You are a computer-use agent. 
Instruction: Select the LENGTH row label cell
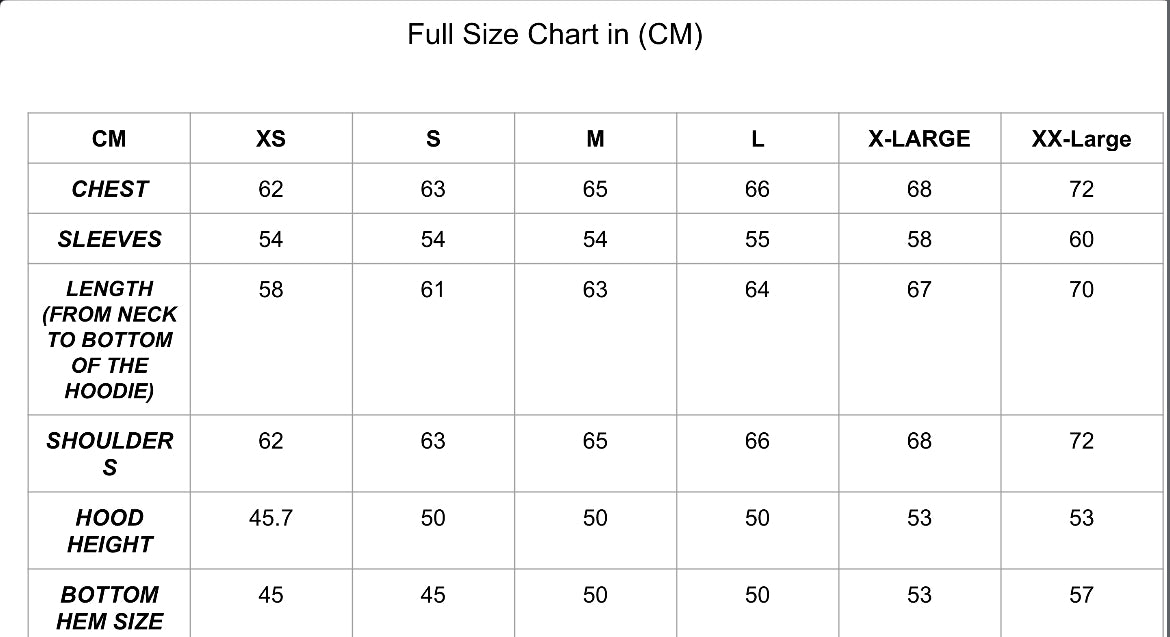pos(109,339)
